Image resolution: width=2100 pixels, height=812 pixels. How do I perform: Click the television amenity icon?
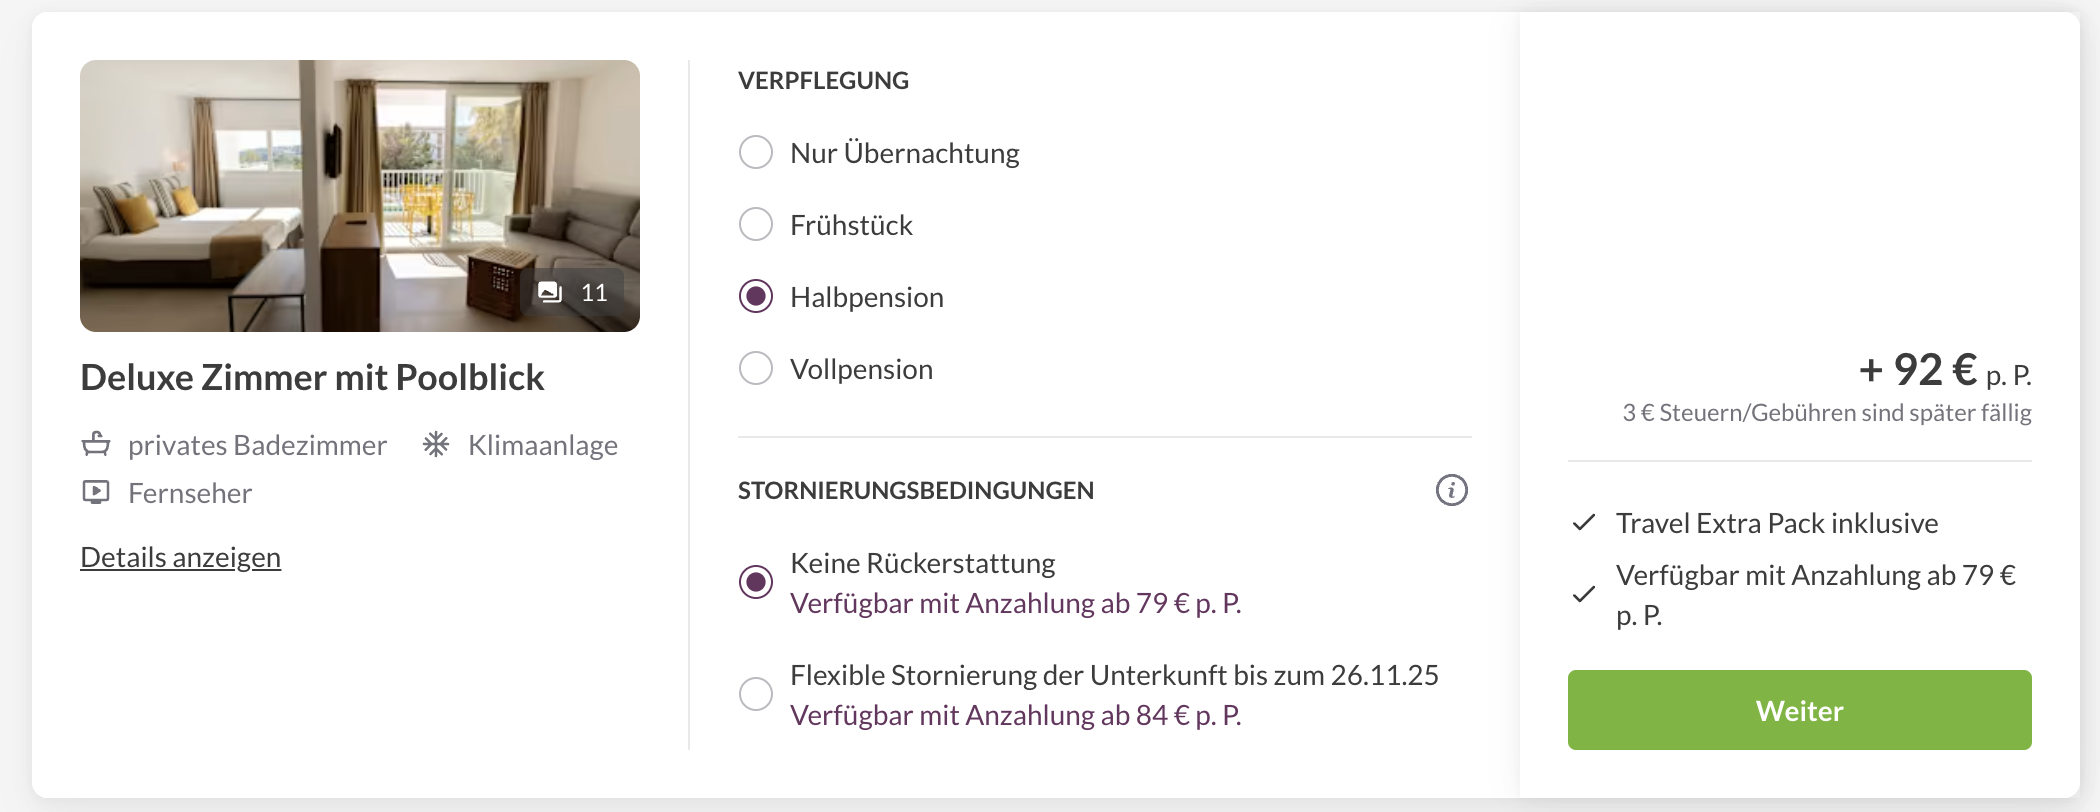click(96, 492)
